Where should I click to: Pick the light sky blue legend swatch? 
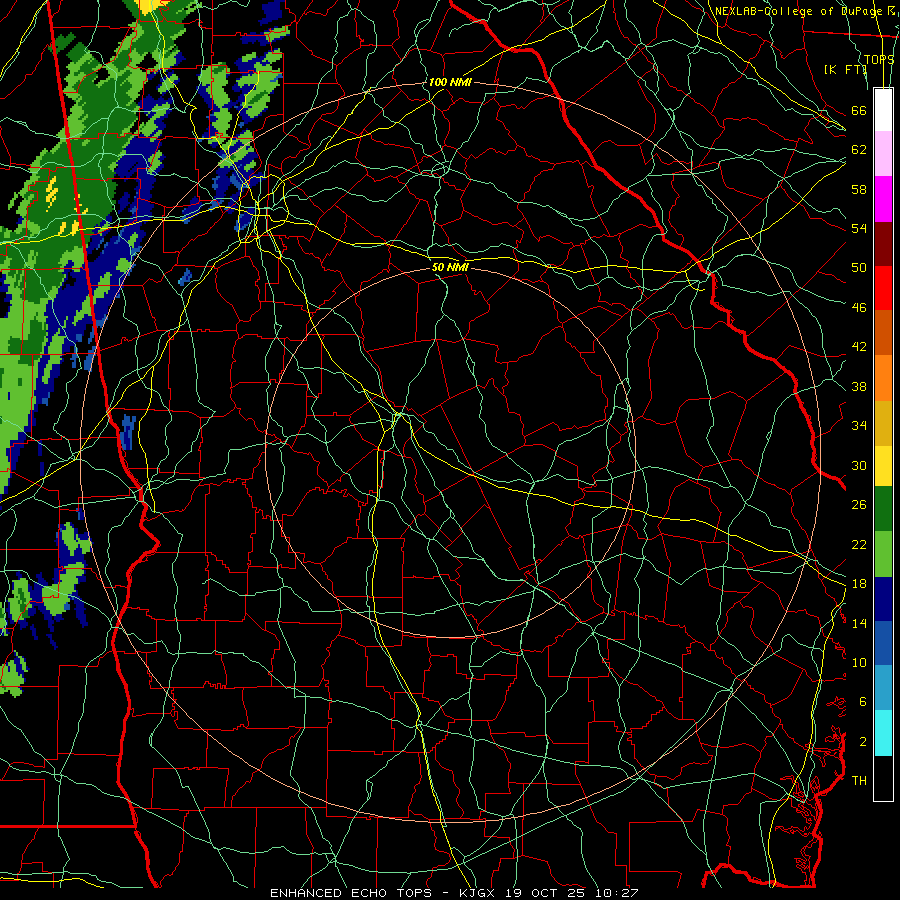click(883, 688)
